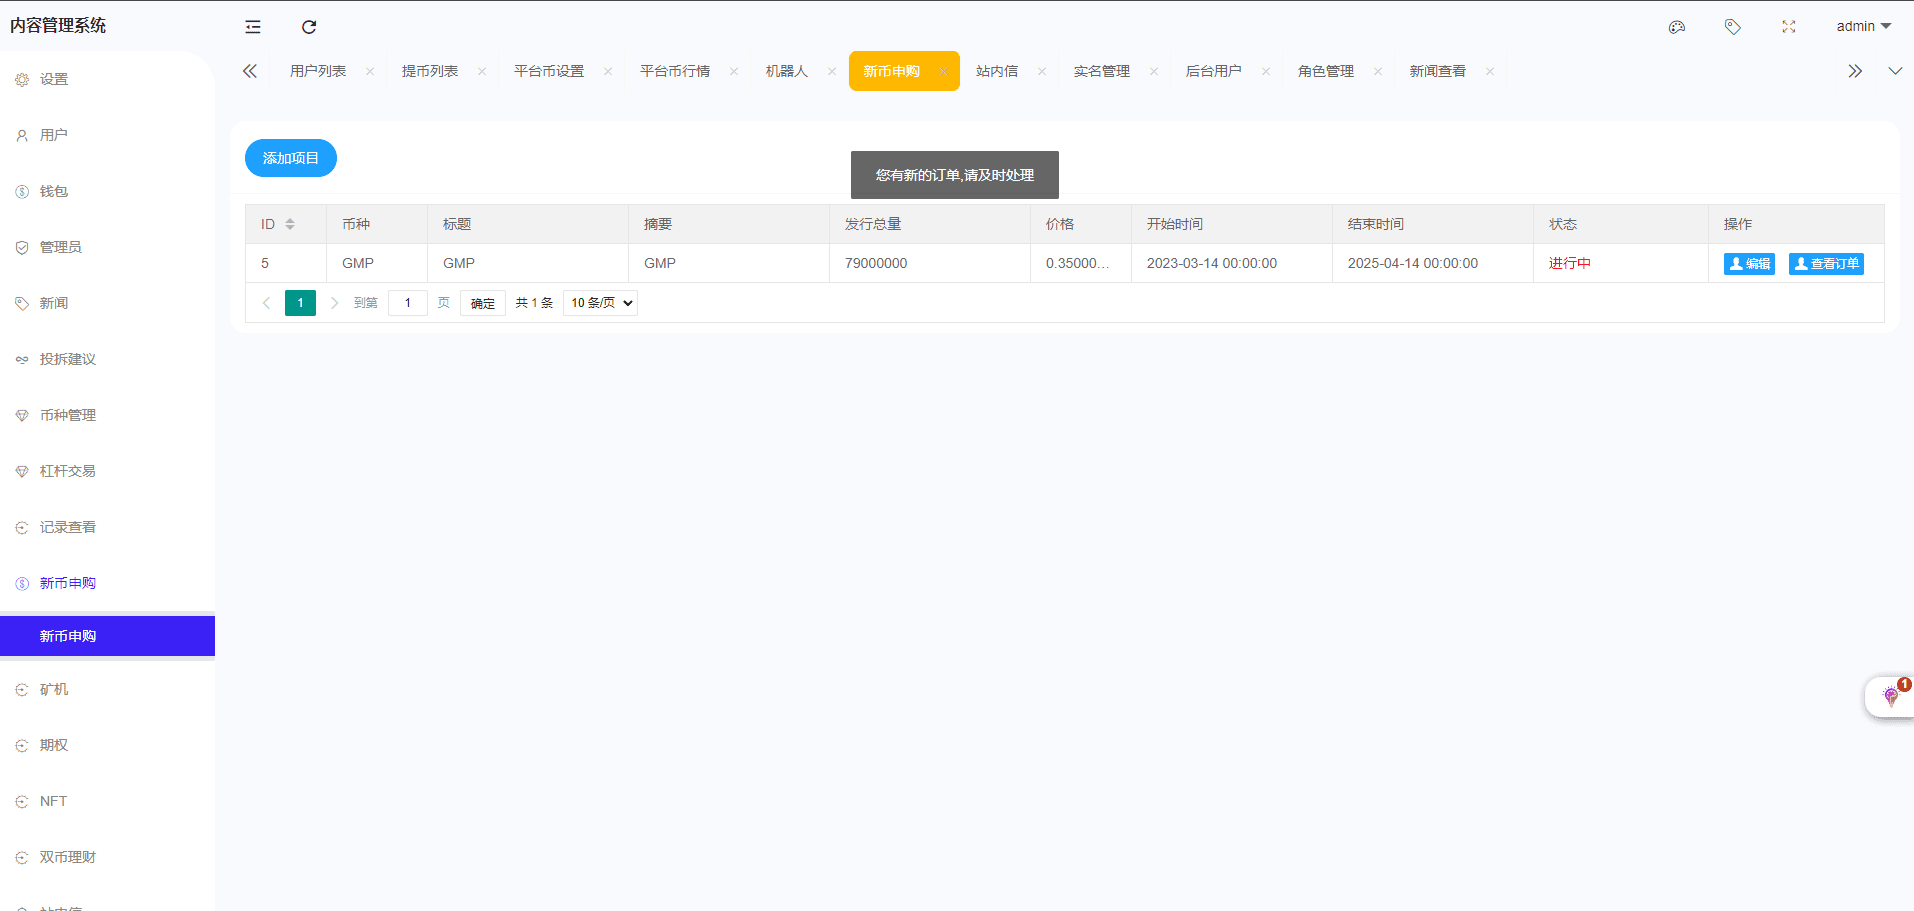Close the 新币申购 tab
The height and width of the screenshot is (911, 1914).
(943, 72)
